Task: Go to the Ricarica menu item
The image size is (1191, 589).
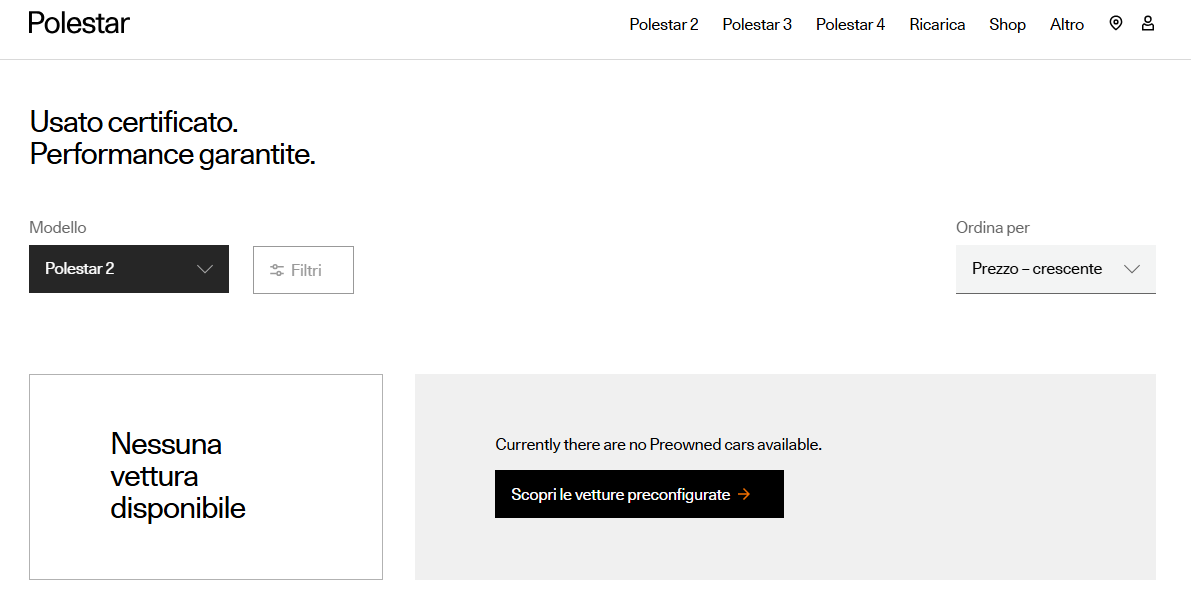Action: point(937,24)
